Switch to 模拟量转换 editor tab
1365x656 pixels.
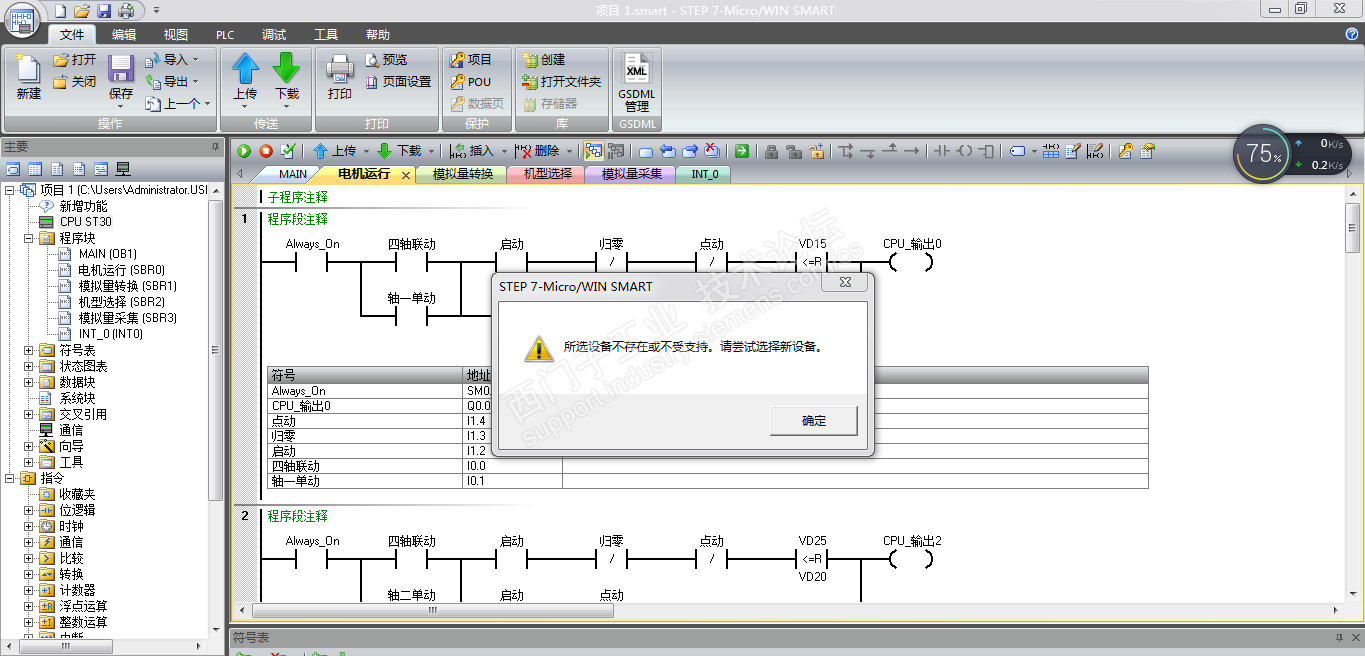[462, 174]
